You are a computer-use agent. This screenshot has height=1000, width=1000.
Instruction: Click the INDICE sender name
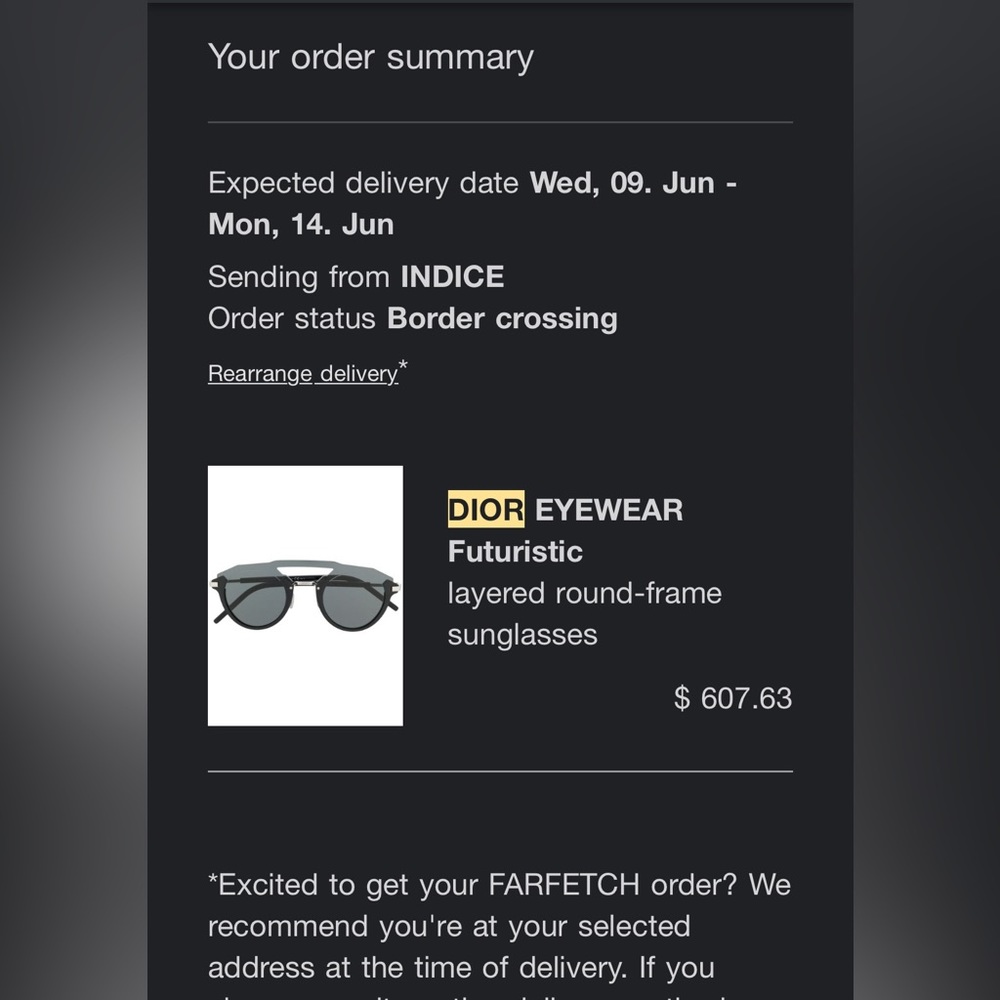tap(452, 276)
